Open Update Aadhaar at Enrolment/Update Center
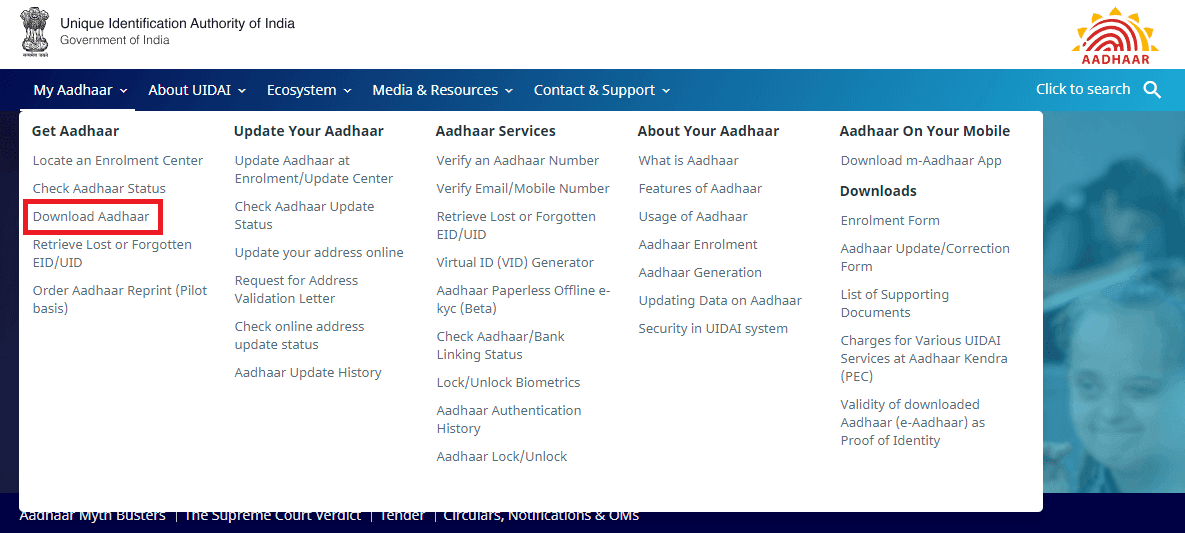Screen dimensions: 1185x533 pos(314,169)
